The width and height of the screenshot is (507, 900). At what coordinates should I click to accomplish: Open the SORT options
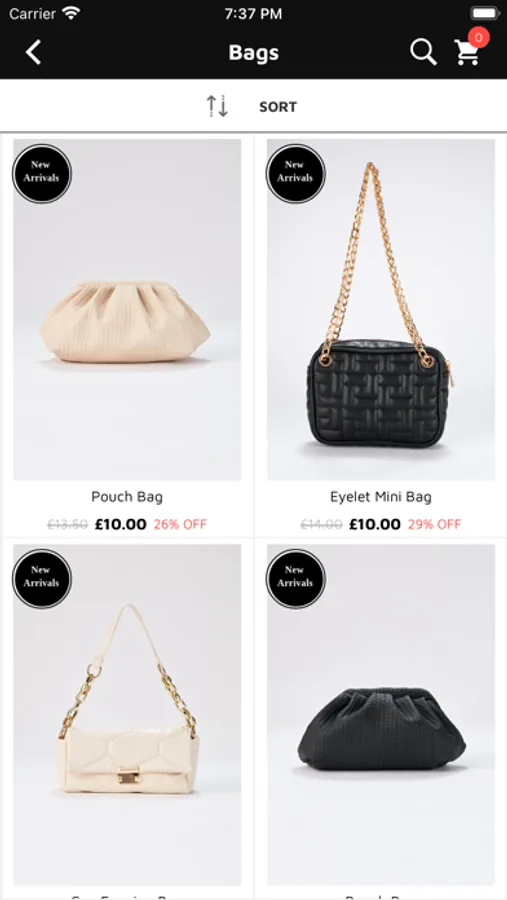click(x=278, y=107)
